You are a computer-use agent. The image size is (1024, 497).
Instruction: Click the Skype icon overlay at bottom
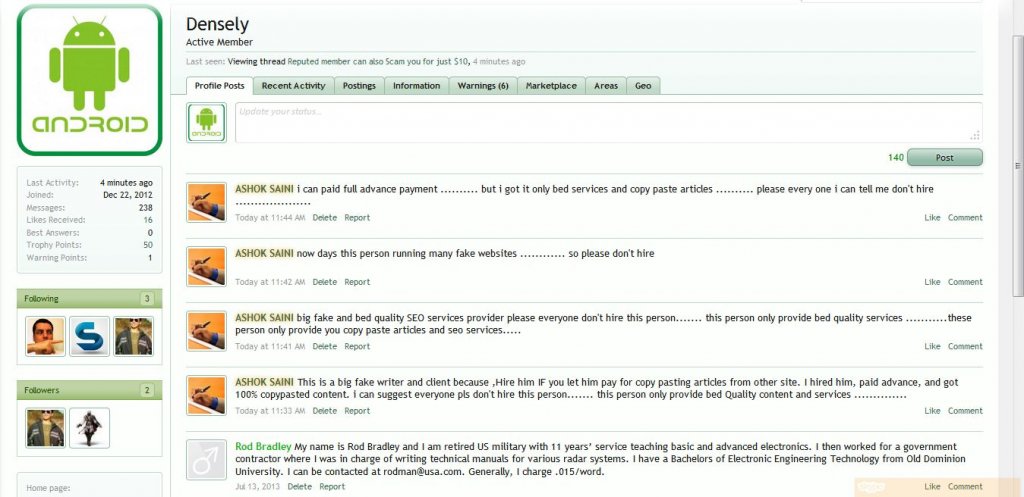[872, 487]
